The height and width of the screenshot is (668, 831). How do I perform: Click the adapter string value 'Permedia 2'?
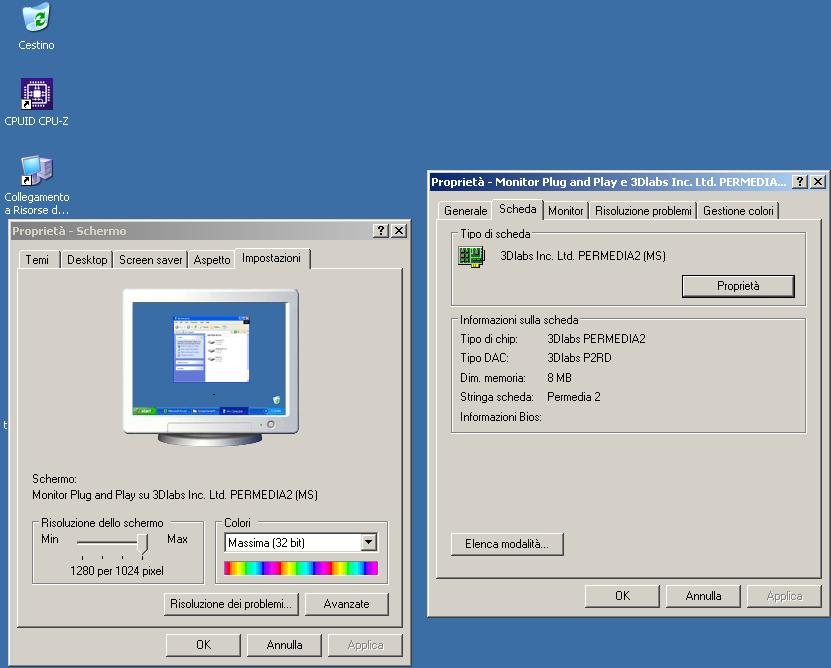573,397
